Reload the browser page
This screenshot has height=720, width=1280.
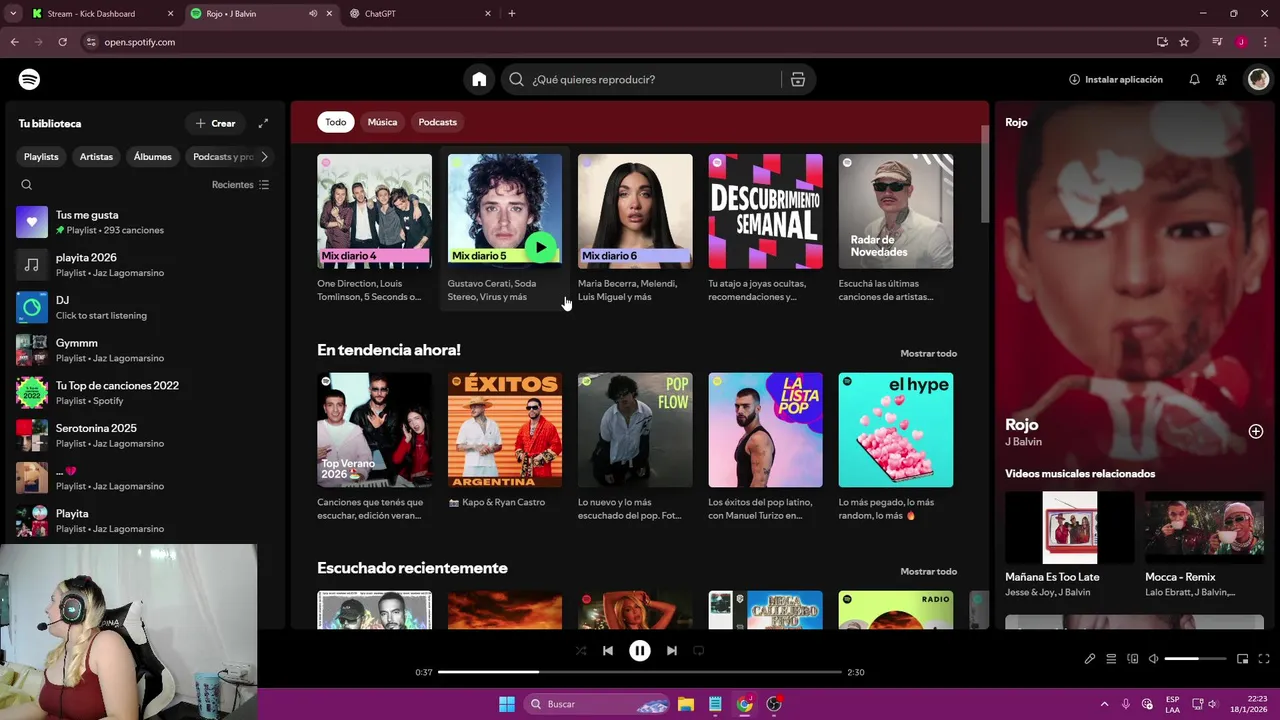(x=62, y=42)
